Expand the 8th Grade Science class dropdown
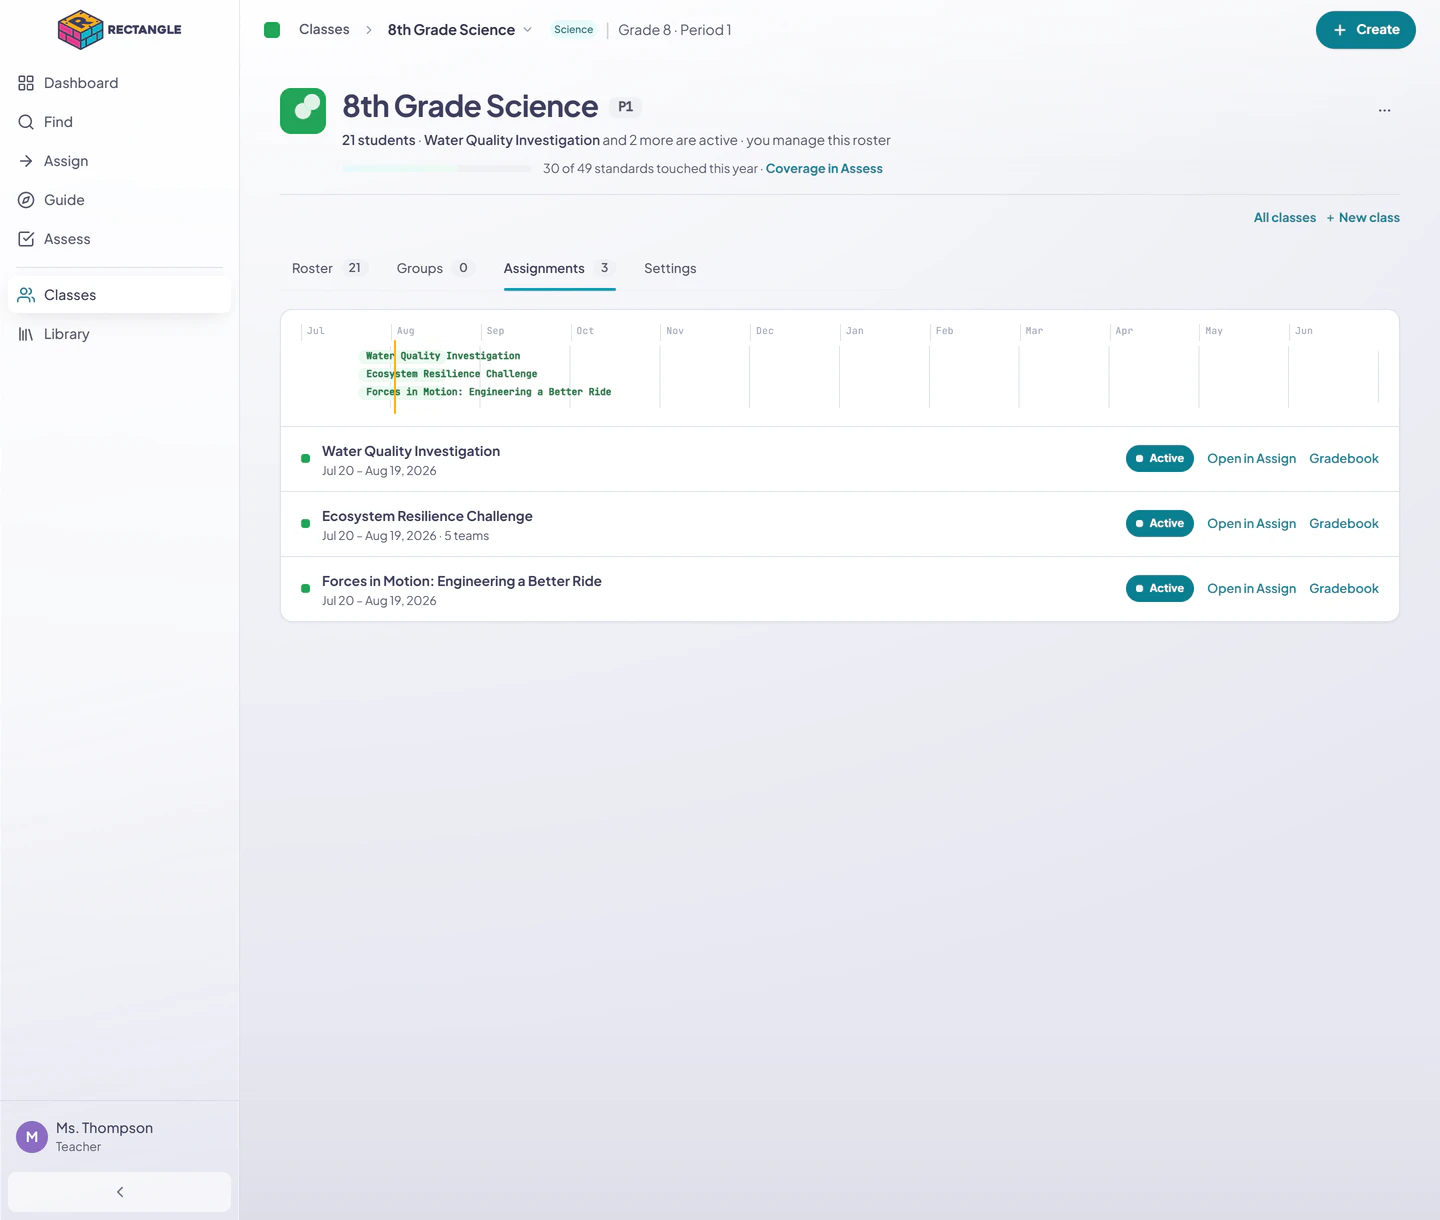The height and width of the screenshot is (1220, 1440). tap(460, 30)
